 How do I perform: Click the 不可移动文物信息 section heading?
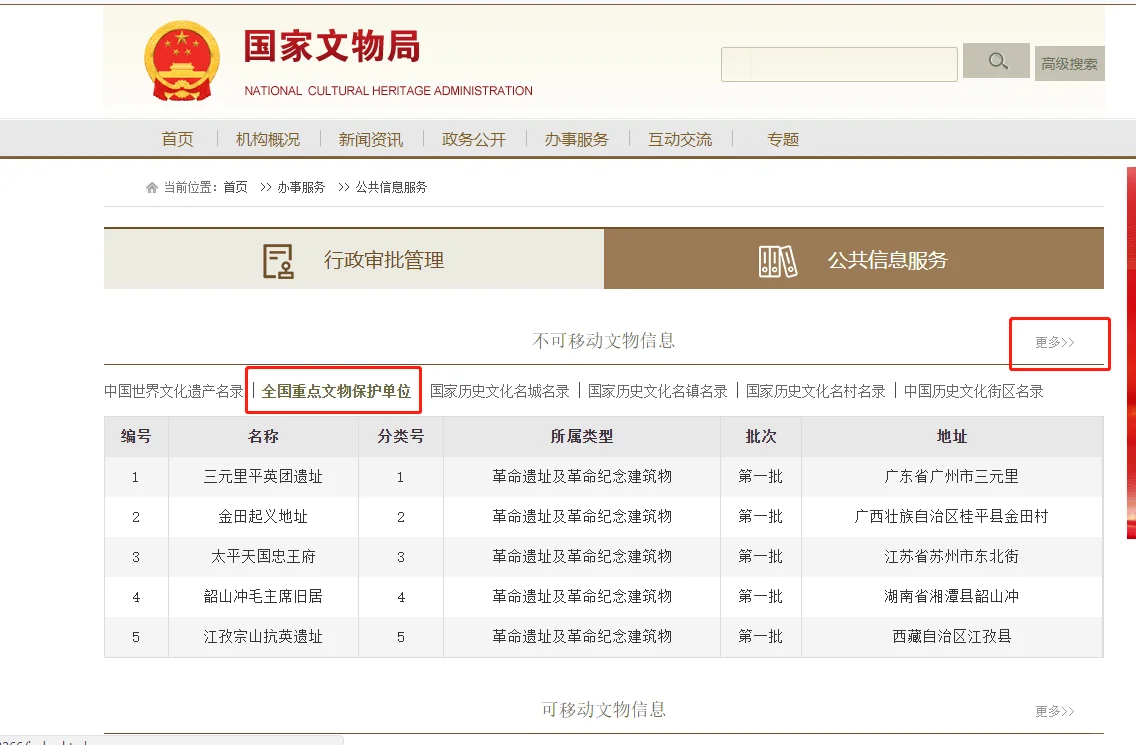pos(604,341)
